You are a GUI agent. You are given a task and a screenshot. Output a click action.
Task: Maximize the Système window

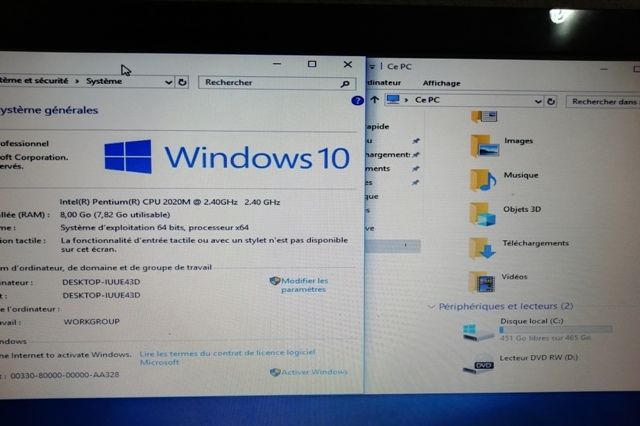[312, 64]
